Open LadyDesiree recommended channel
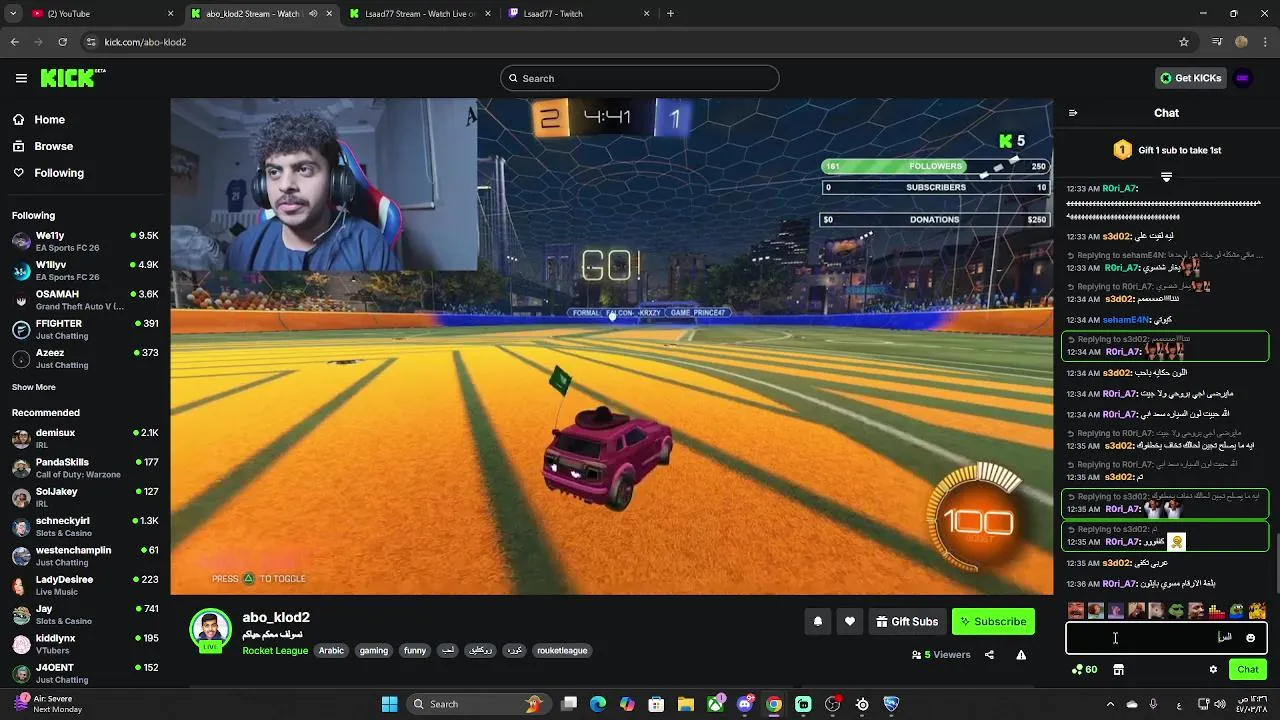 click(85, 585)
